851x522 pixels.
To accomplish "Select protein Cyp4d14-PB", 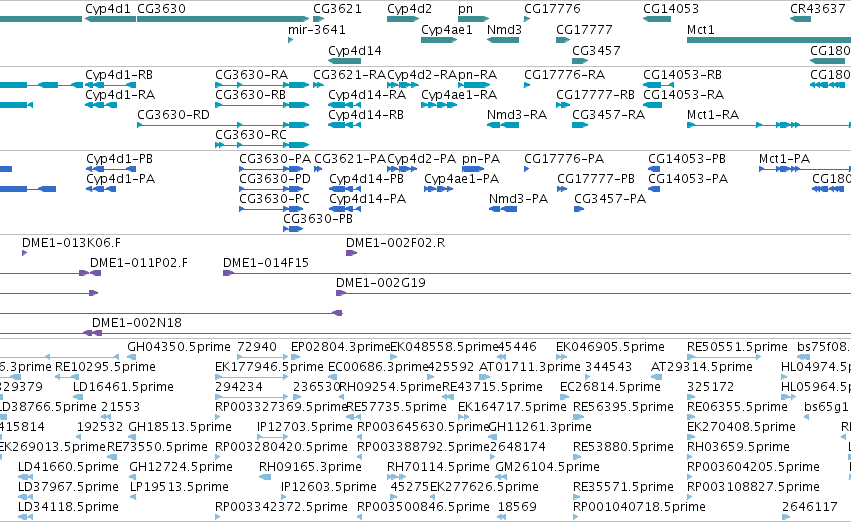I will tap(366, 179).
